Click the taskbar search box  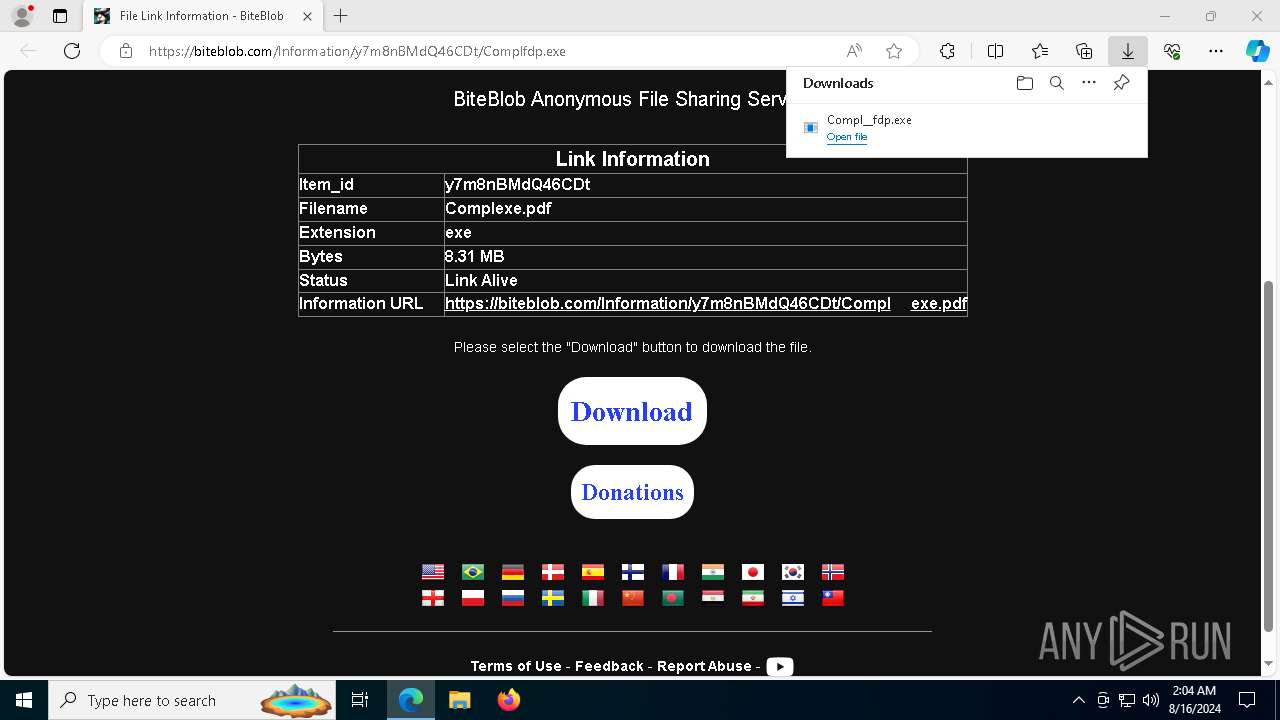(x=194, y=701)
